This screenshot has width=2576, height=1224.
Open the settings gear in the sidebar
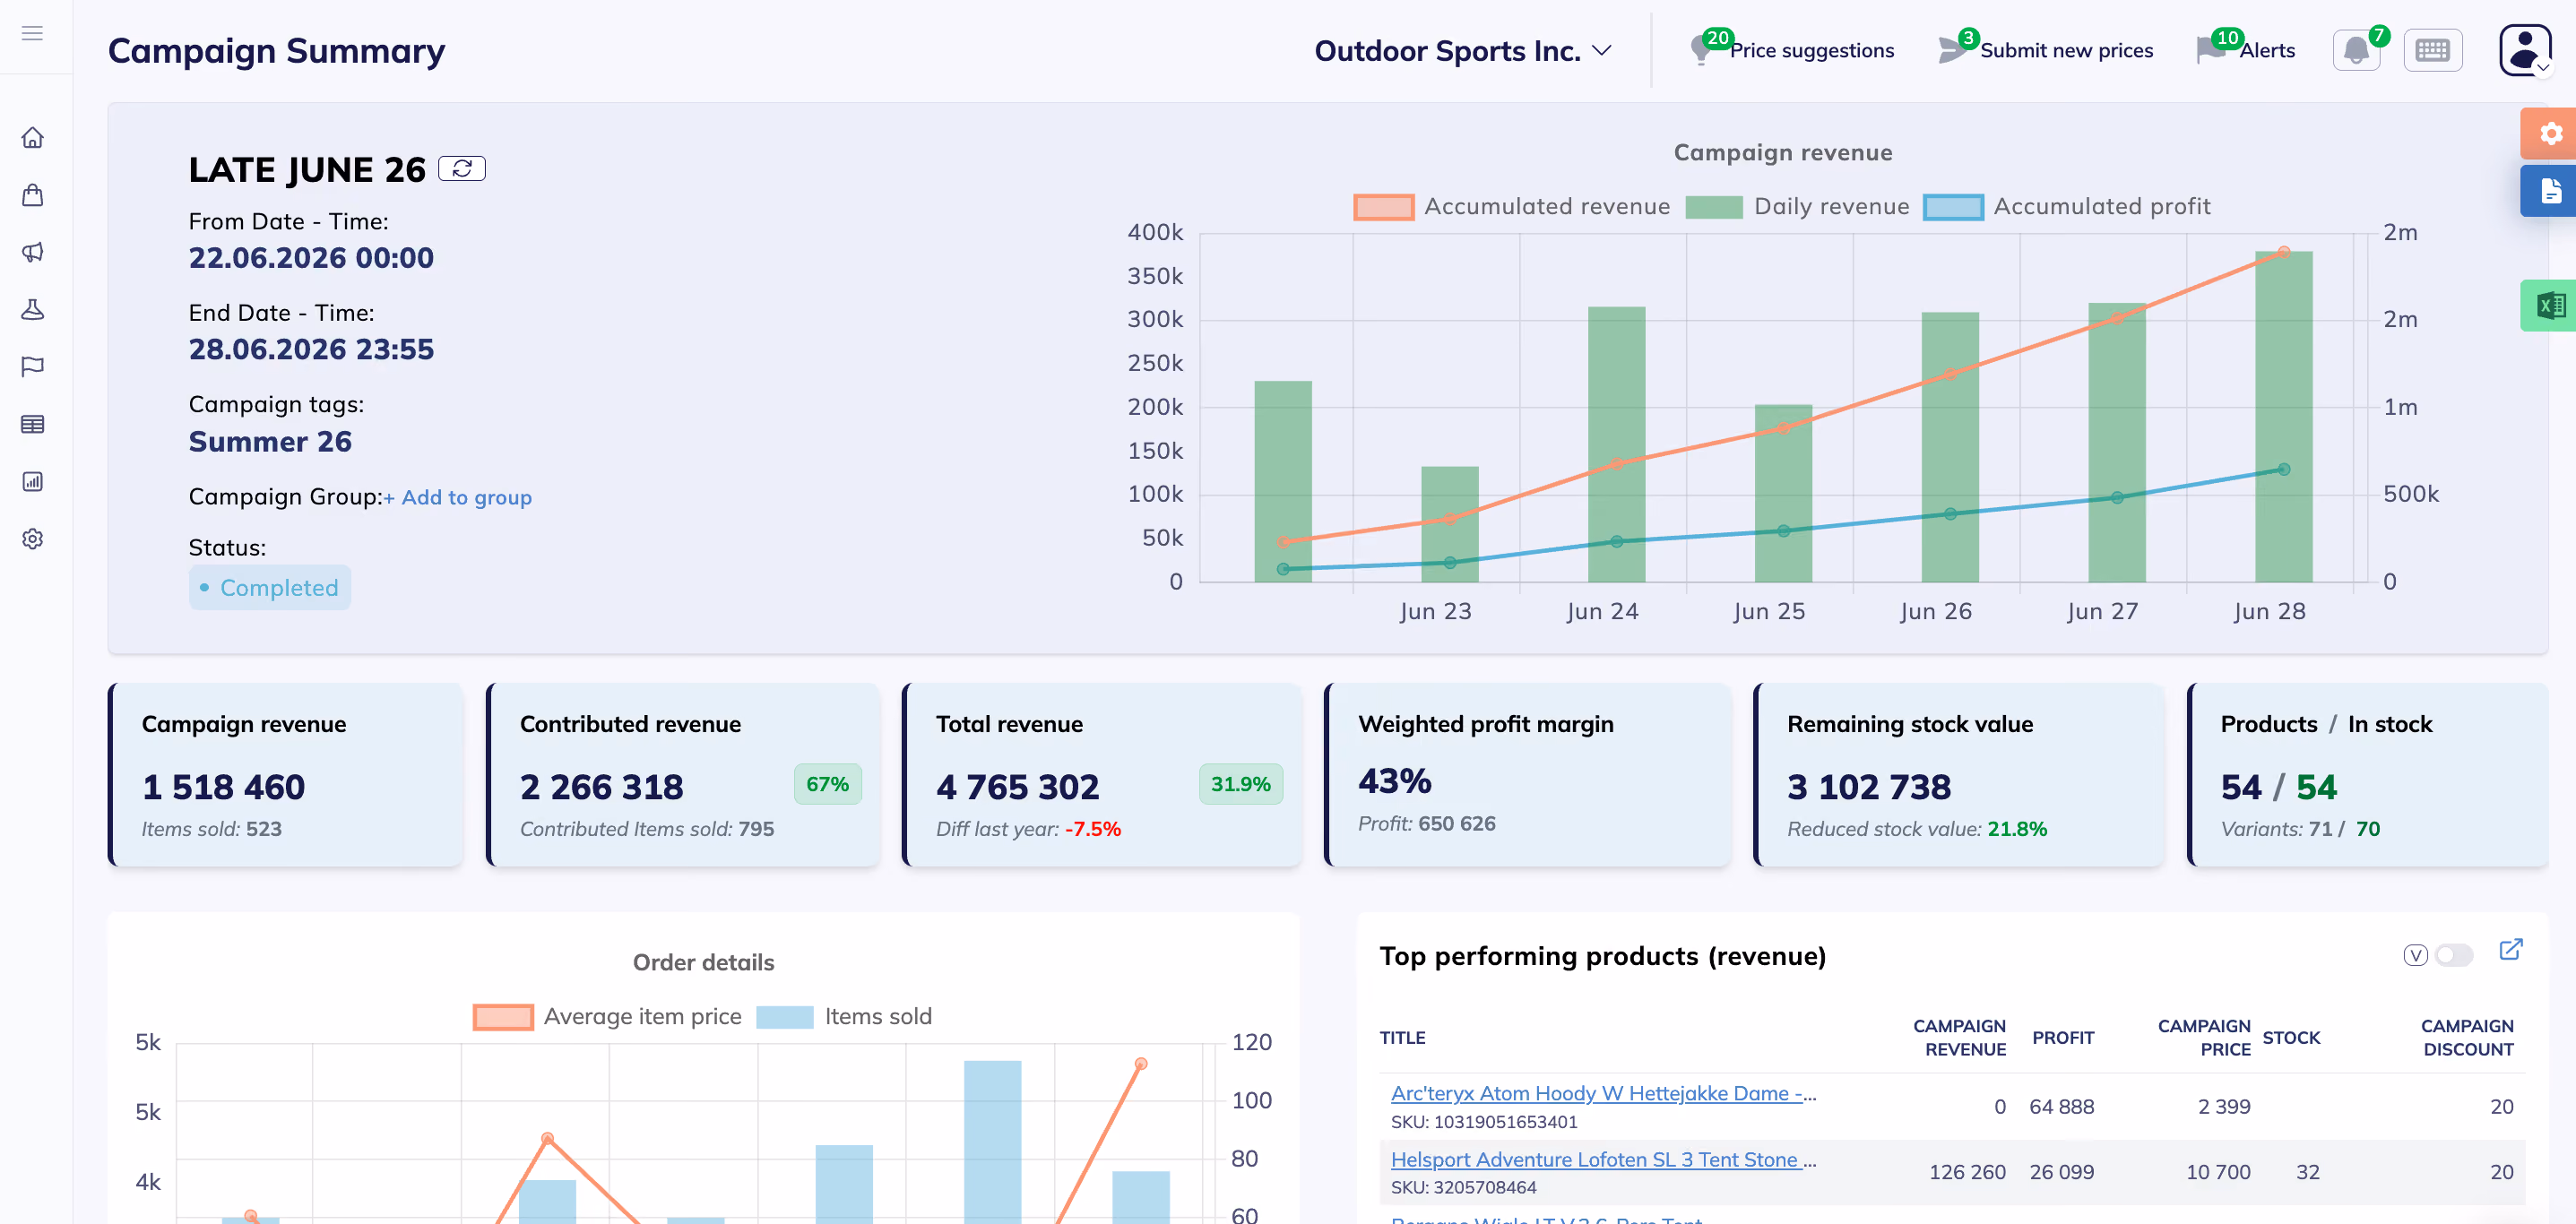pyautogui.click(x=32, y=538)
